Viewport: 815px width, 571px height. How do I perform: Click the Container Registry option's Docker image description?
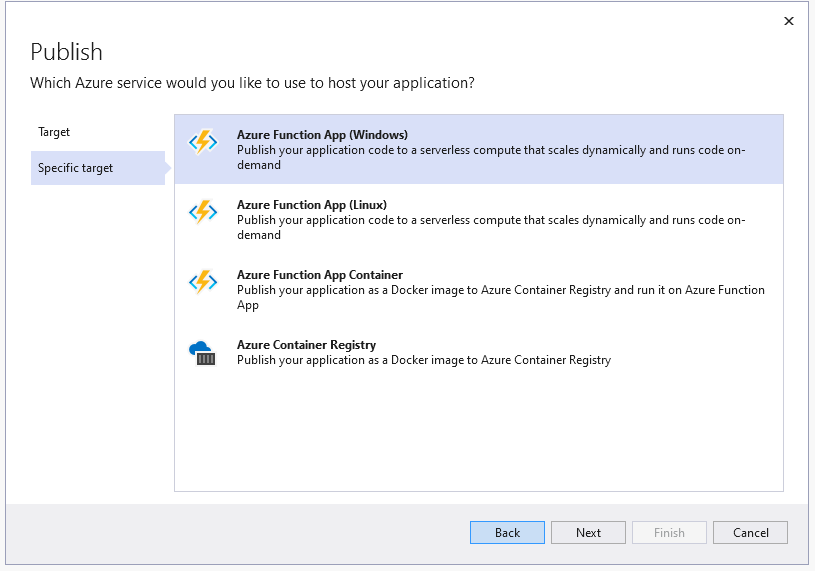[423, 360]
